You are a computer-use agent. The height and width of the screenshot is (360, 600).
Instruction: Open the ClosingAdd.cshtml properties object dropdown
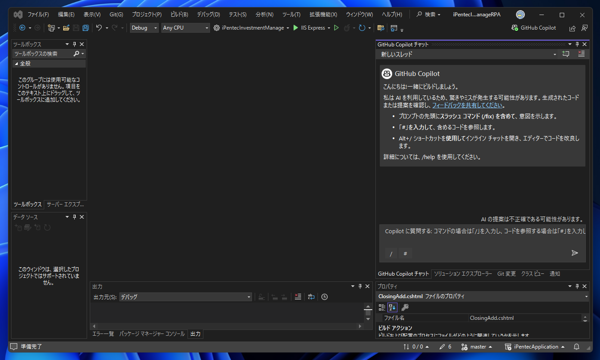483,296
